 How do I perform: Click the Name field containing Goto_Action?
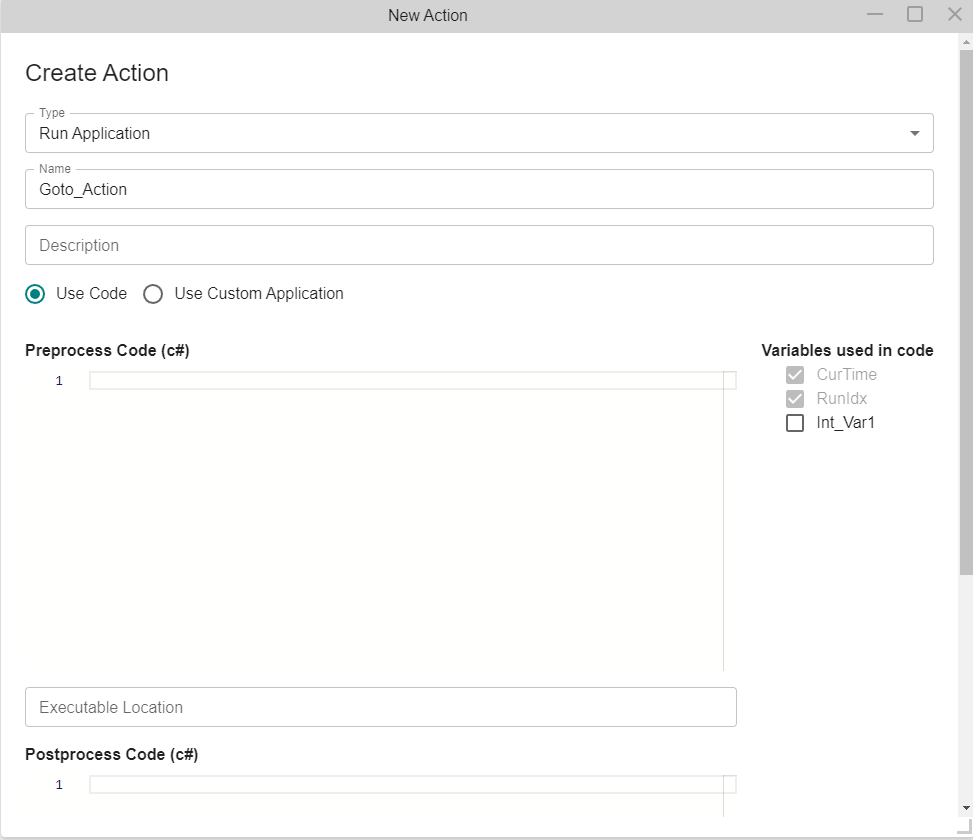[x=479, y=189]
